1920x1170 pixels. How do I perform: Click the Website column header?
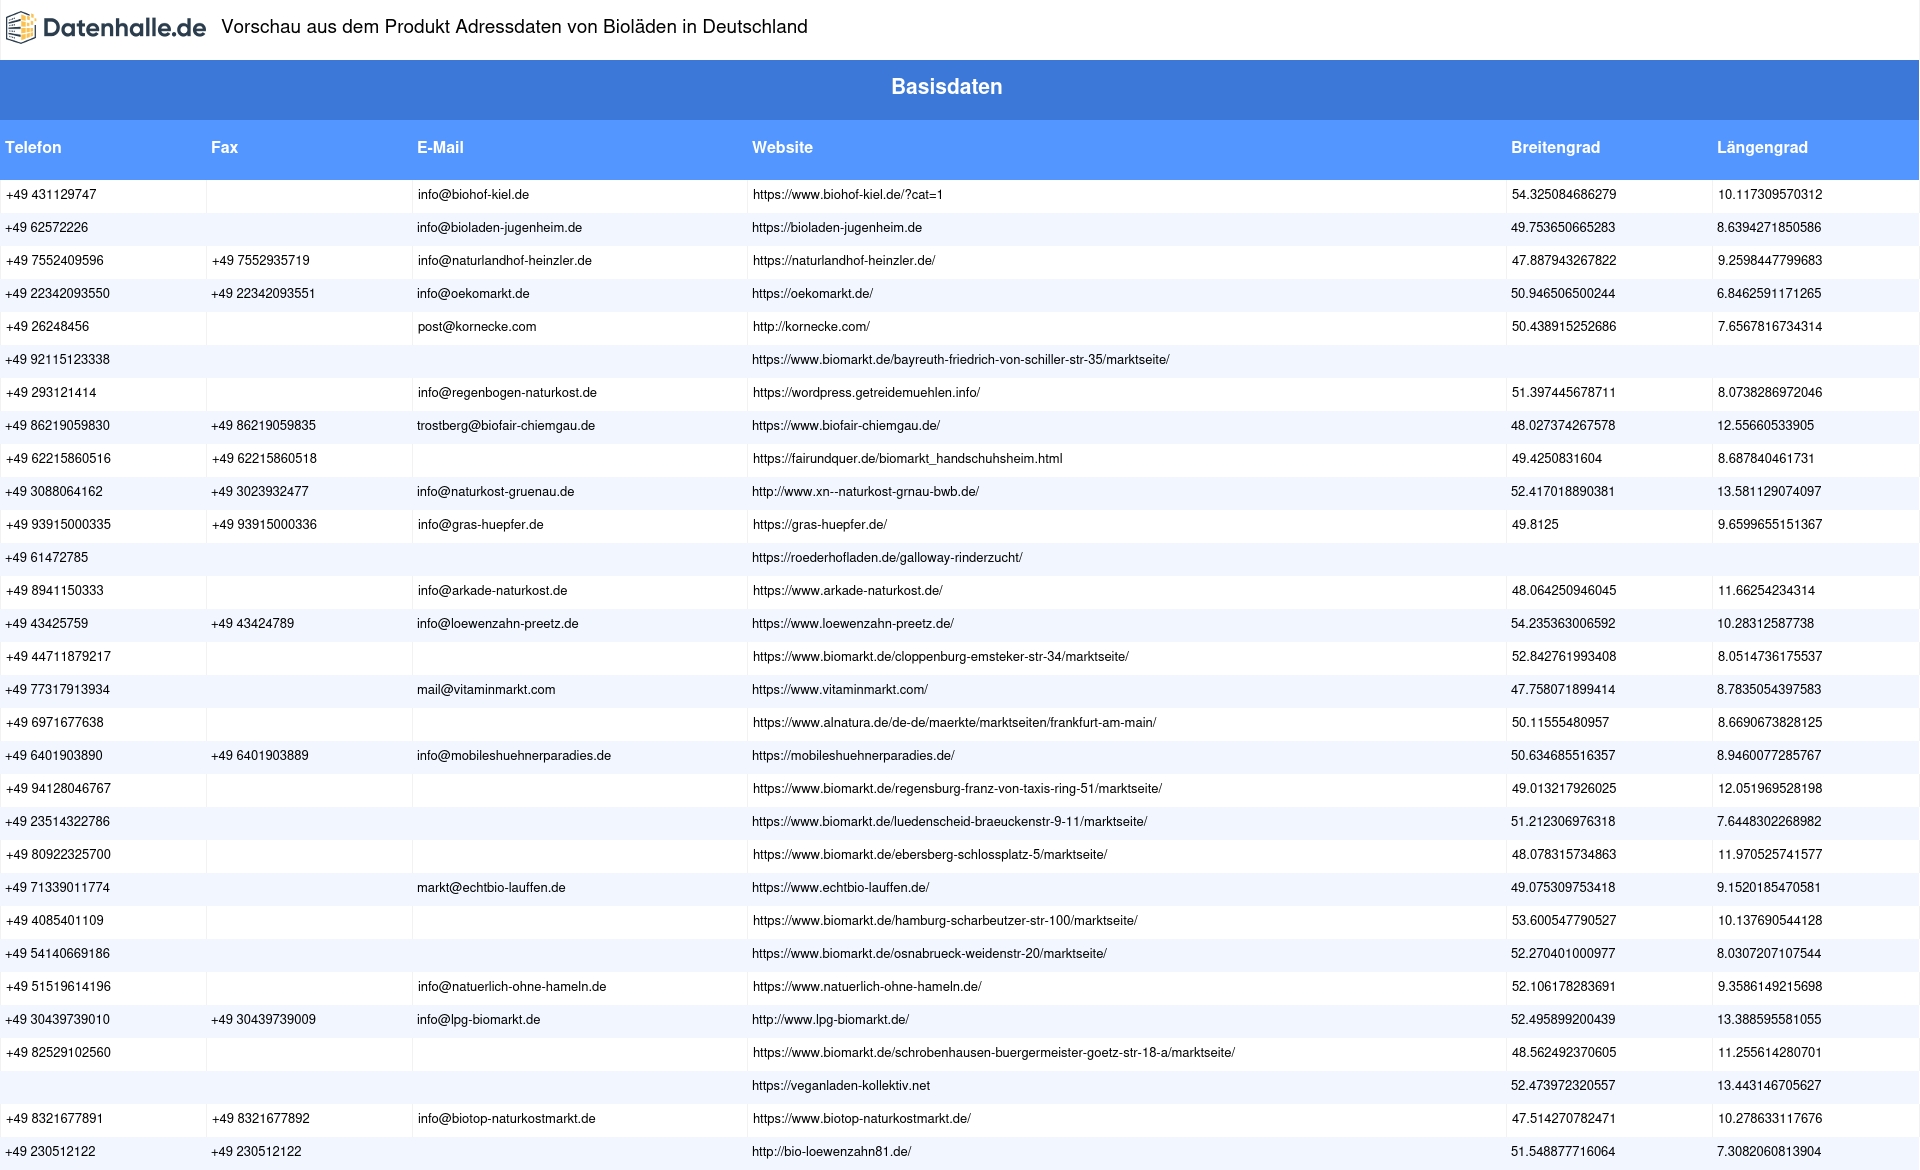click(782, 147)
